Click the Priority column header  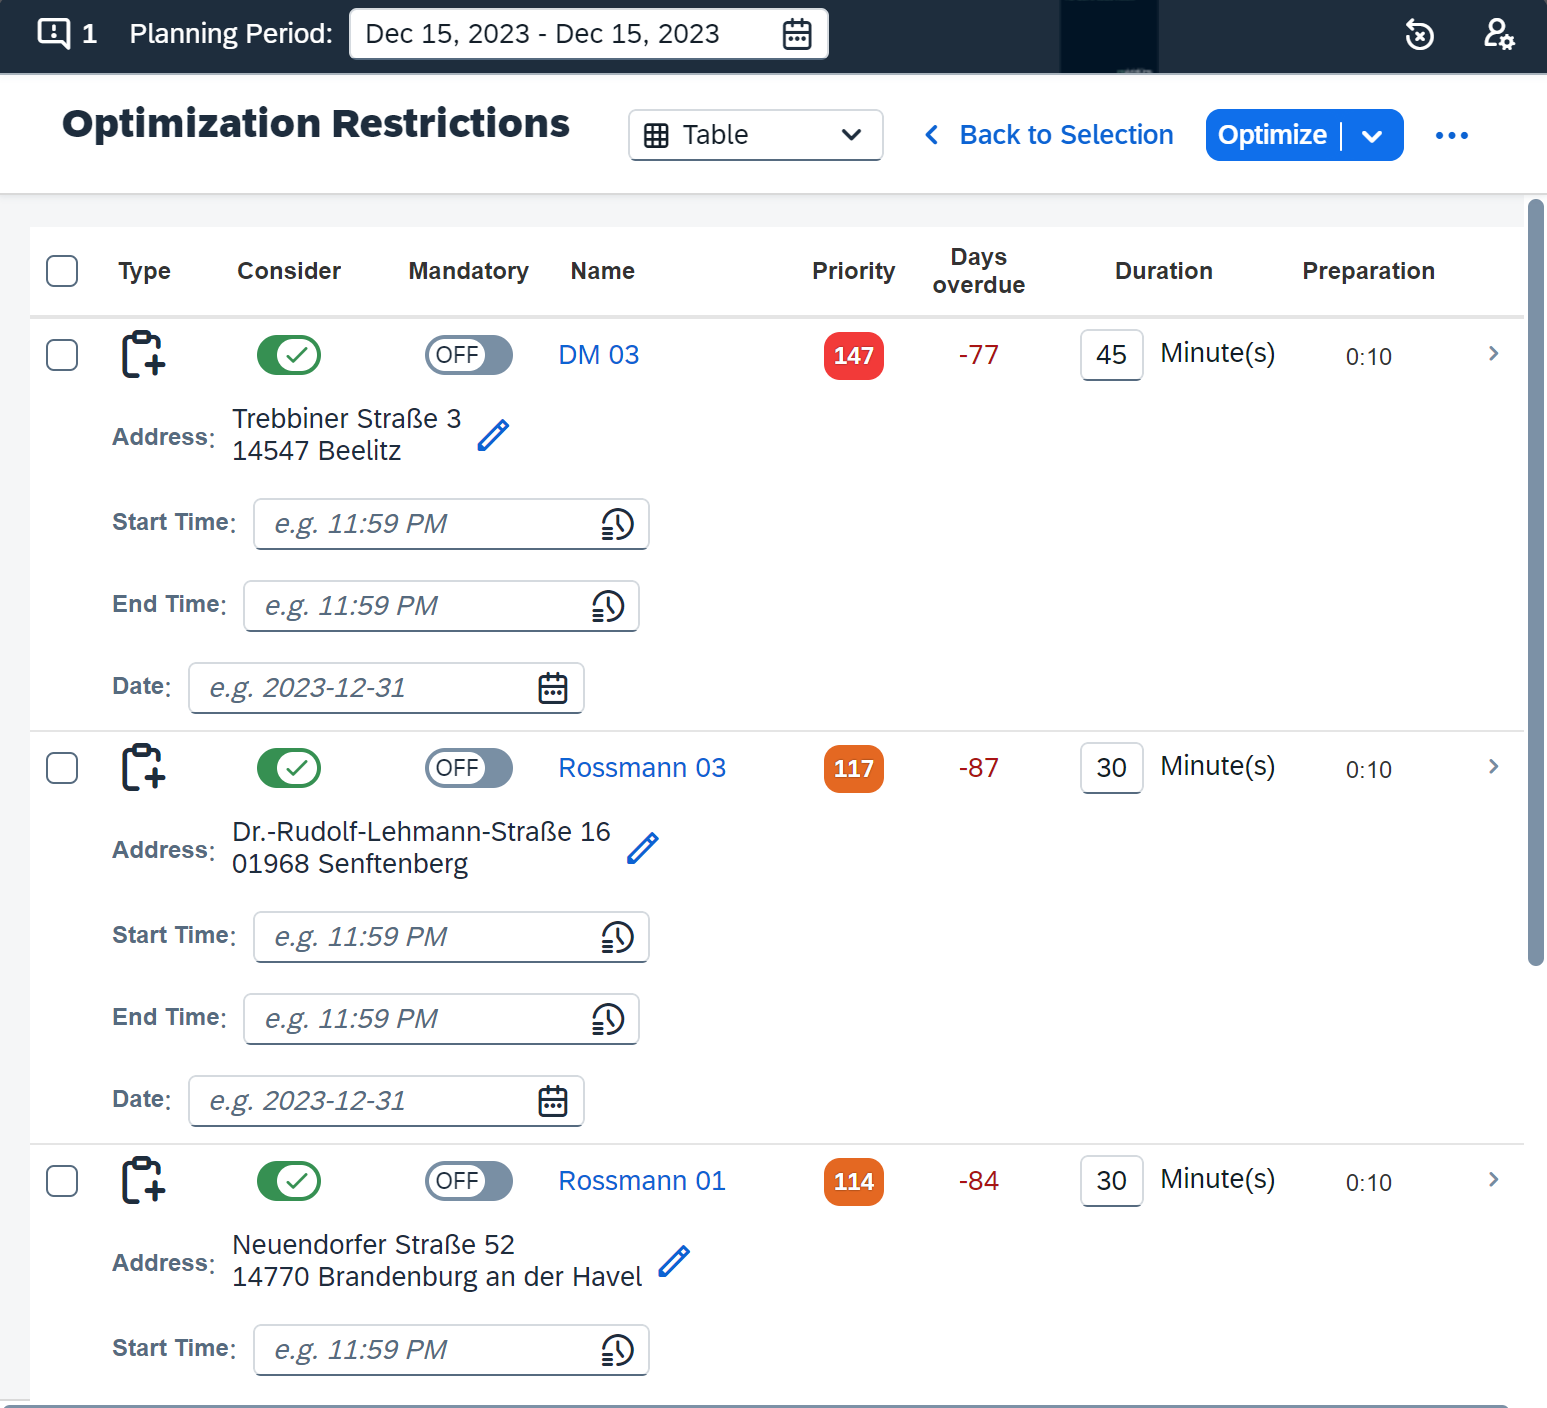854,271
